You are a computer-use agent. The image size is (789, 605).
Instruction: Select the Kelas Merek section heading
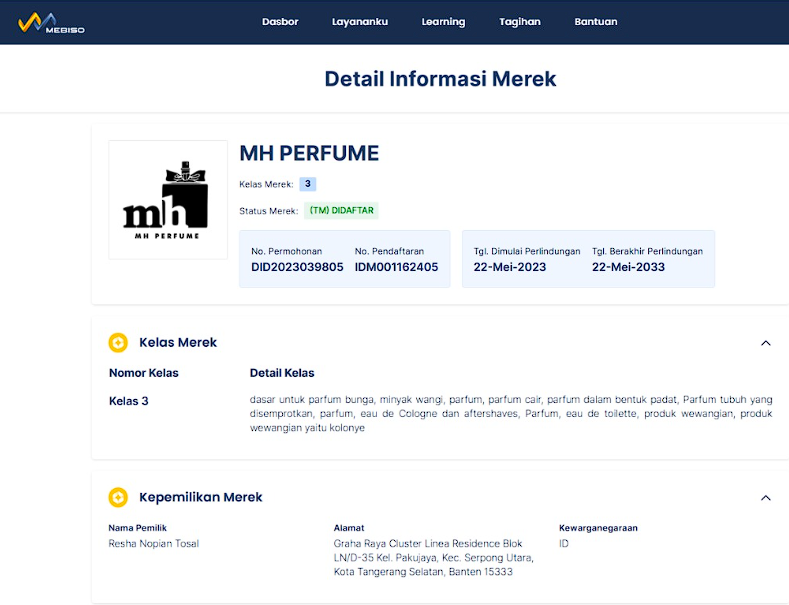tap(178, 342)
